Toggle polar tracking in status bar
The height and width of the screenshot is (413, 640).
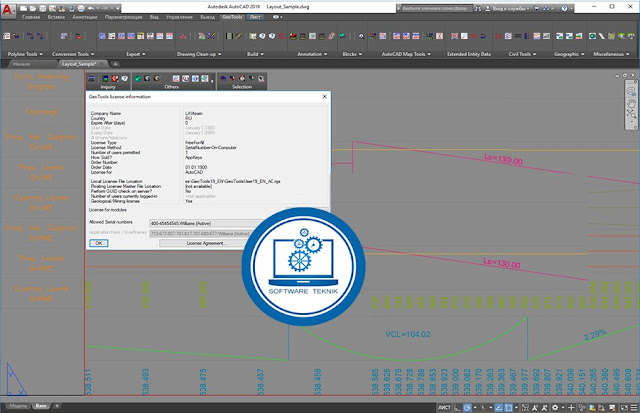coord(468,407)
